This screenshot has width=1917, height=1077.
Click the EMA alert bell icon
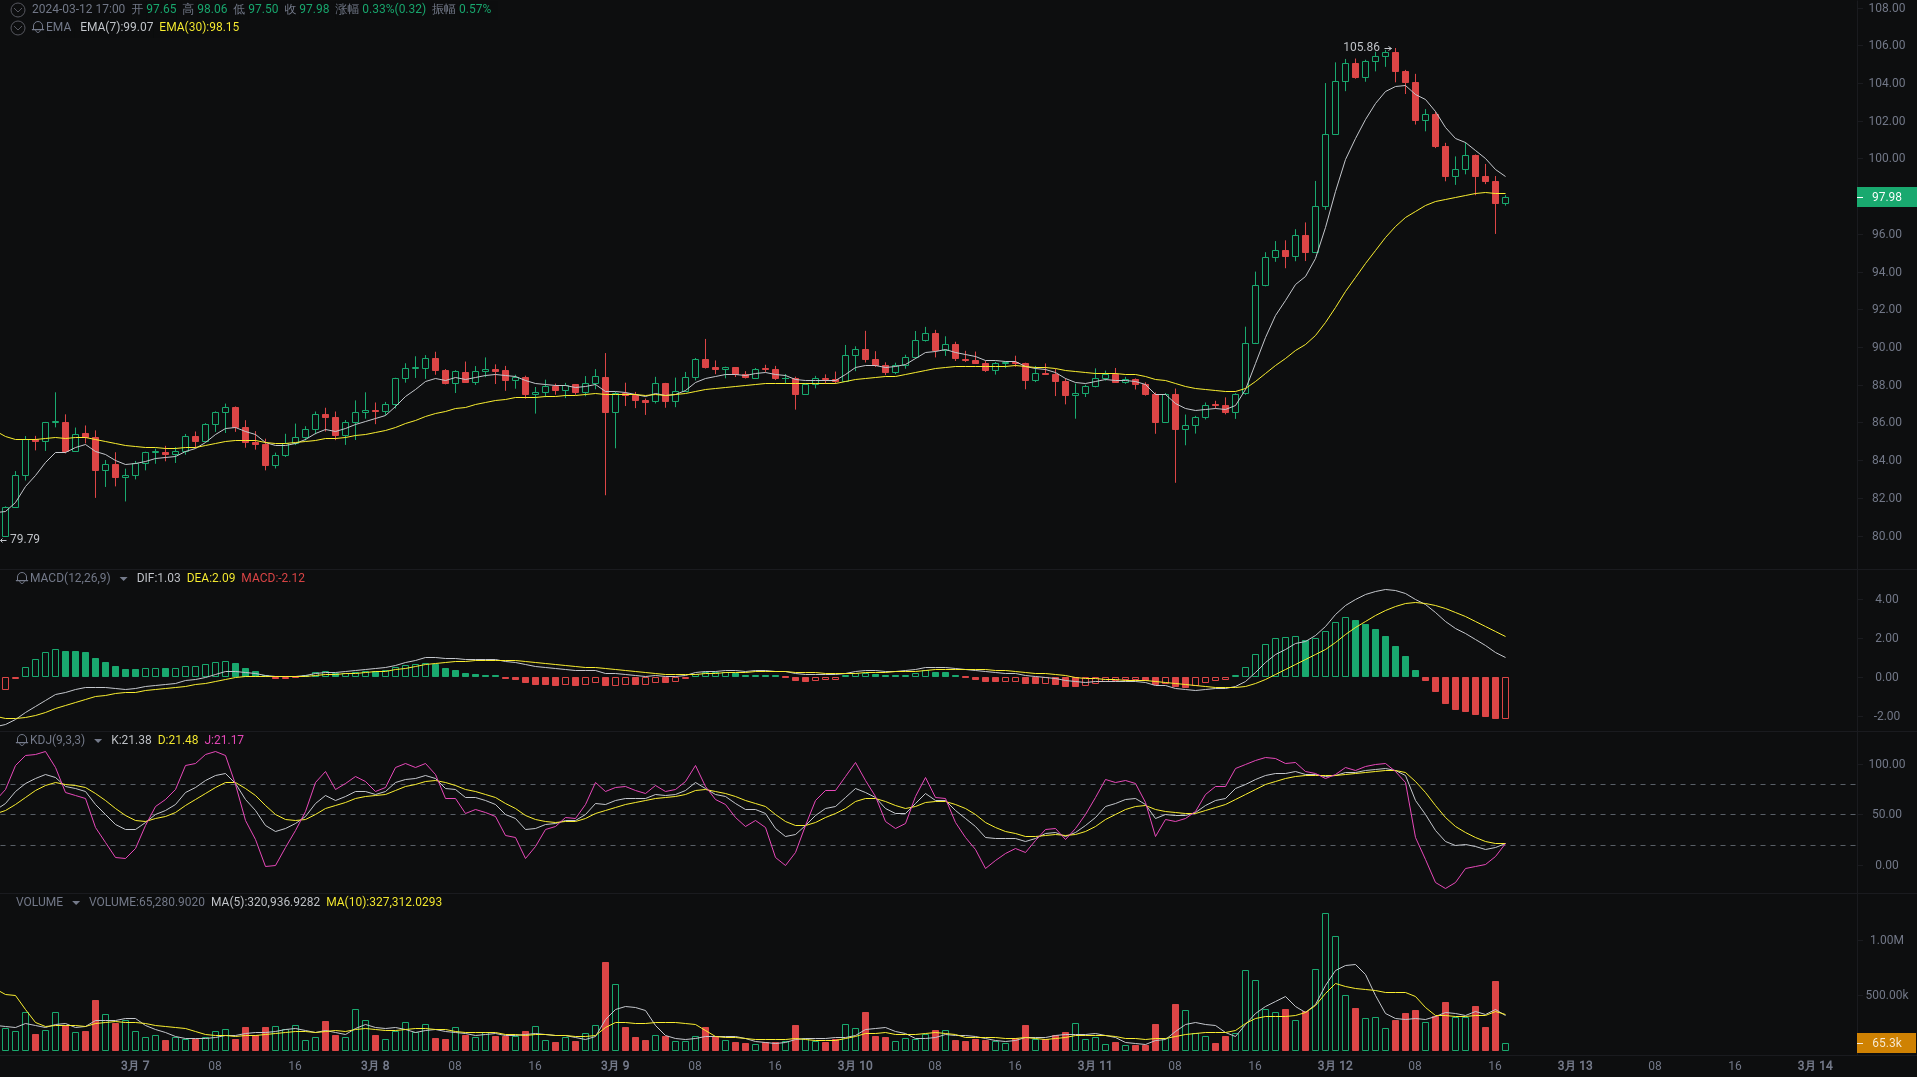[40, 27]
